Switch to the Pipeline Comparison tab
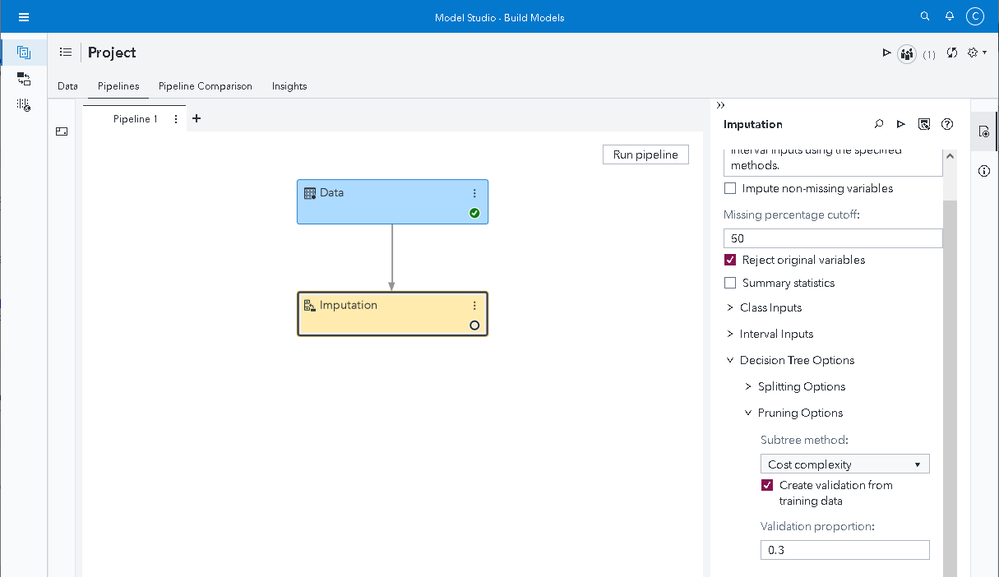 [205, 86]
